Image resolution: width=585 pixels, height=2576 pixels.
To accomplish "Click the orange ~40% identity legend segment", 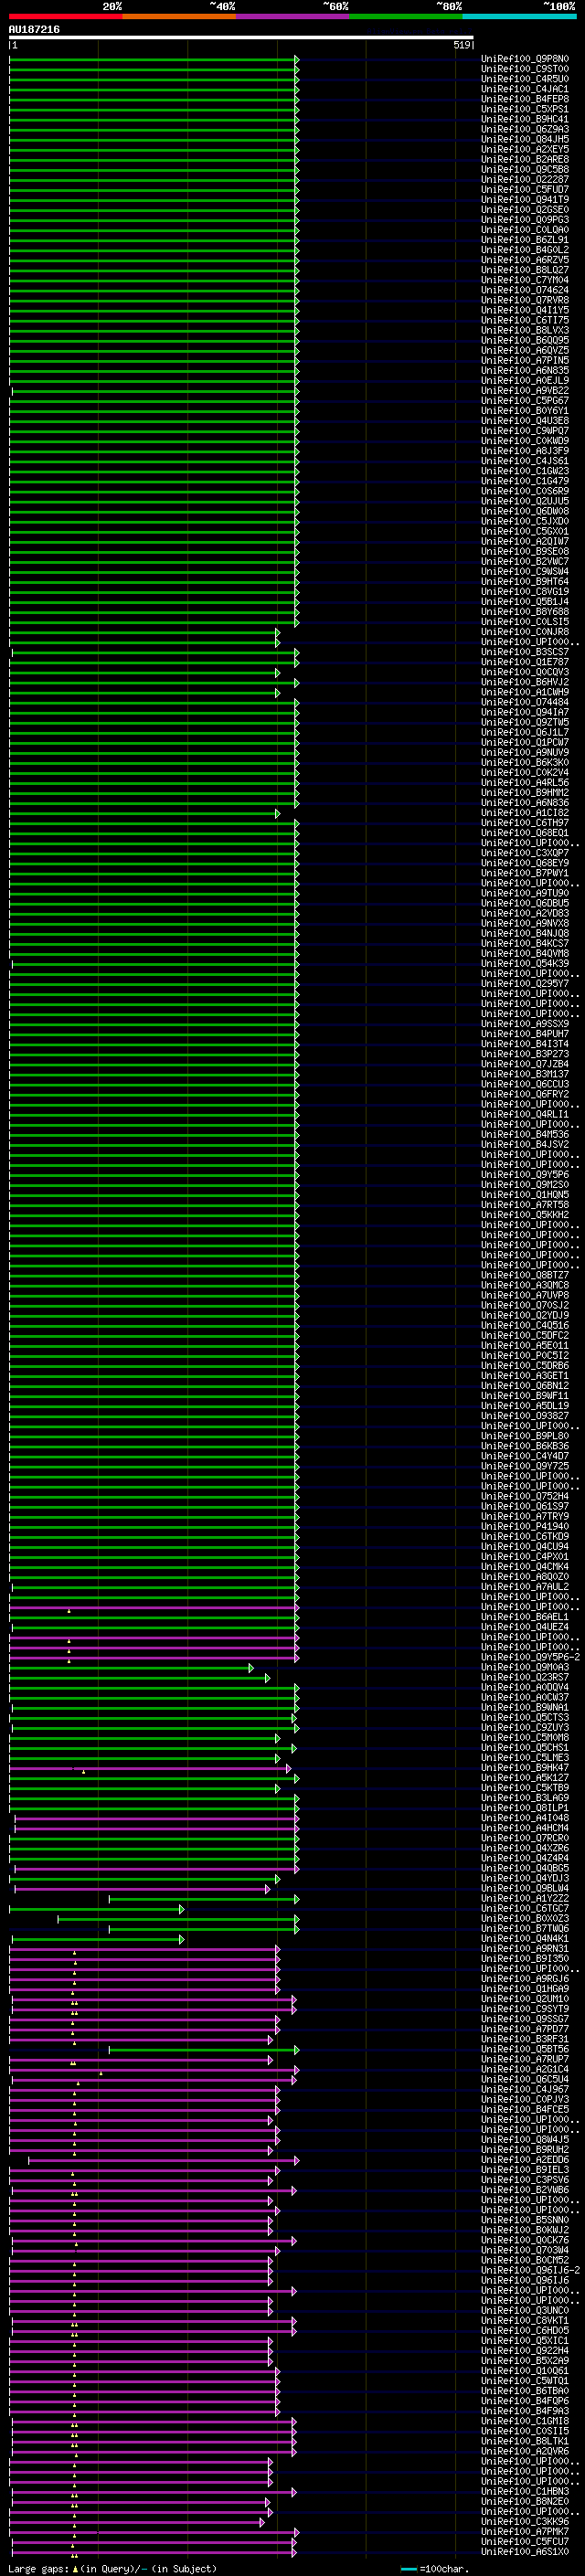I will pos(179,15).
